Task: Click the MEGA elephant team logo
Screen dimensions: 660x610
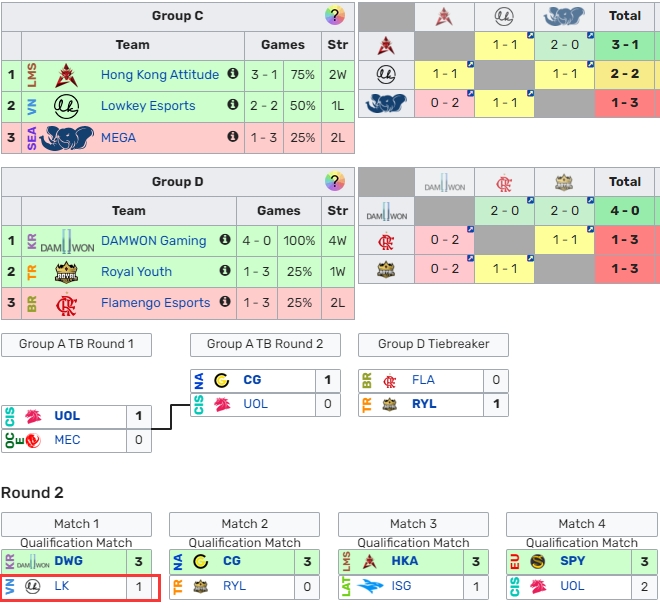Action: (x=67, y=137)
